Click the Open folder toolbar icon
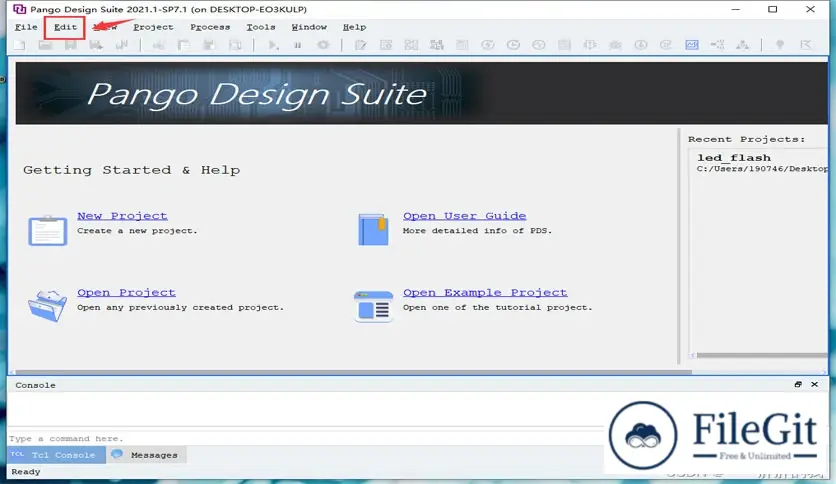Screen dimensions: 836x484 tap(45, 45)
